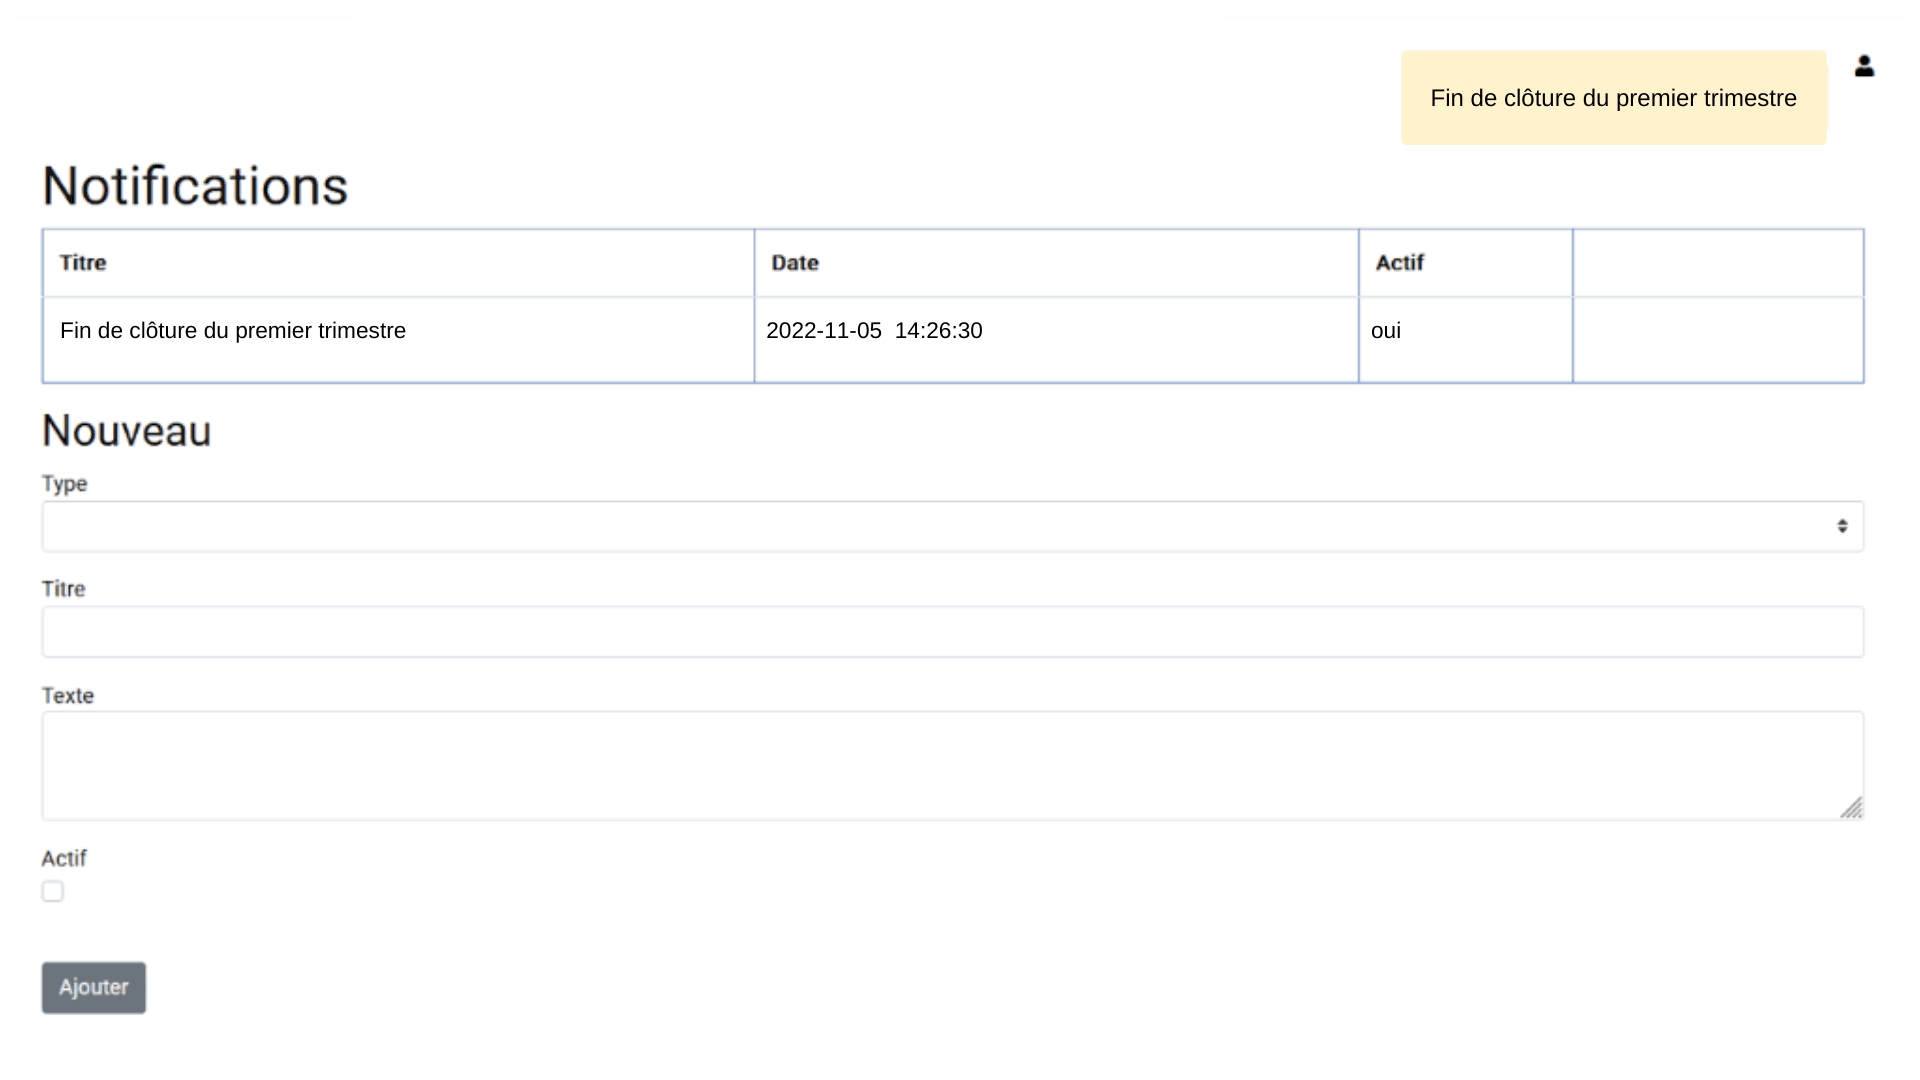1920x1080 pixels.
Task: Enable the Actif checkbox
Action: (53, 891)
